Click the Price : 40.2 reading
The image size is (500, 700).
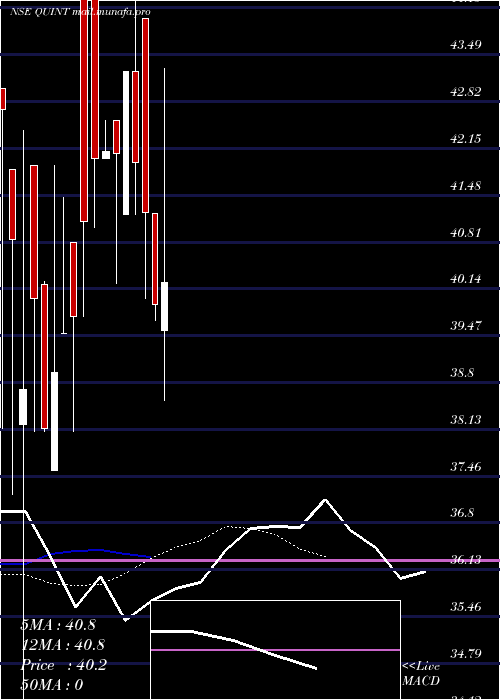click(x=64, y=665)
